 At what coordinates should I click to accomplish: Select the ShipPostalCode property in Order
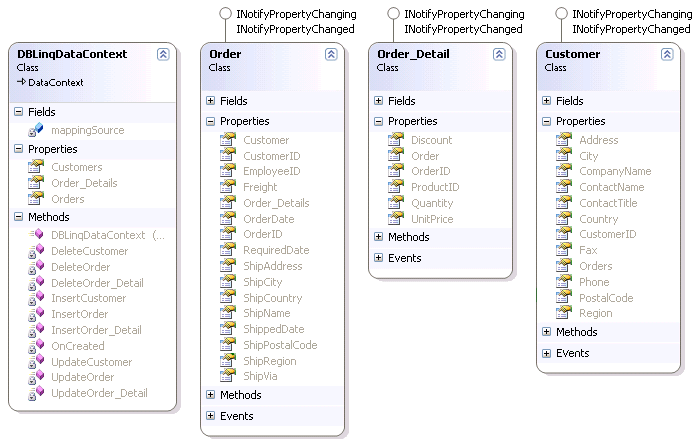(x=280, y=345)
